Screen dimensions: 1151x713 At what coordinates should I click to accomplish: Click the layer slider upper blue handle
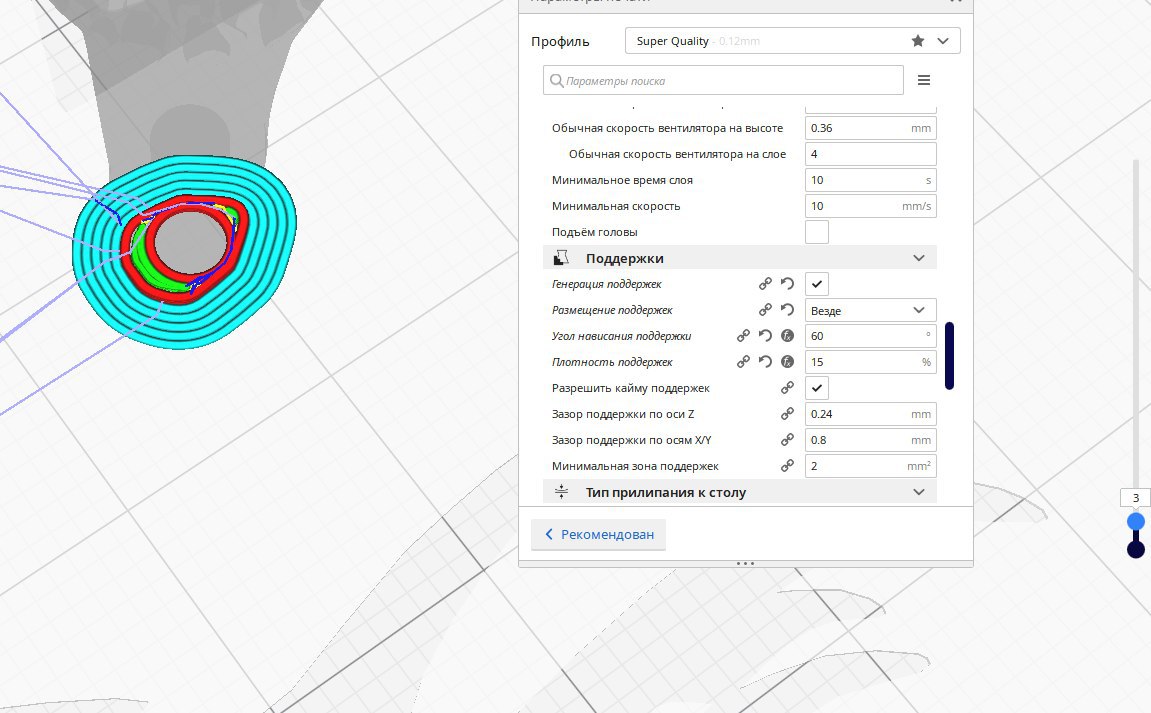1136,521
